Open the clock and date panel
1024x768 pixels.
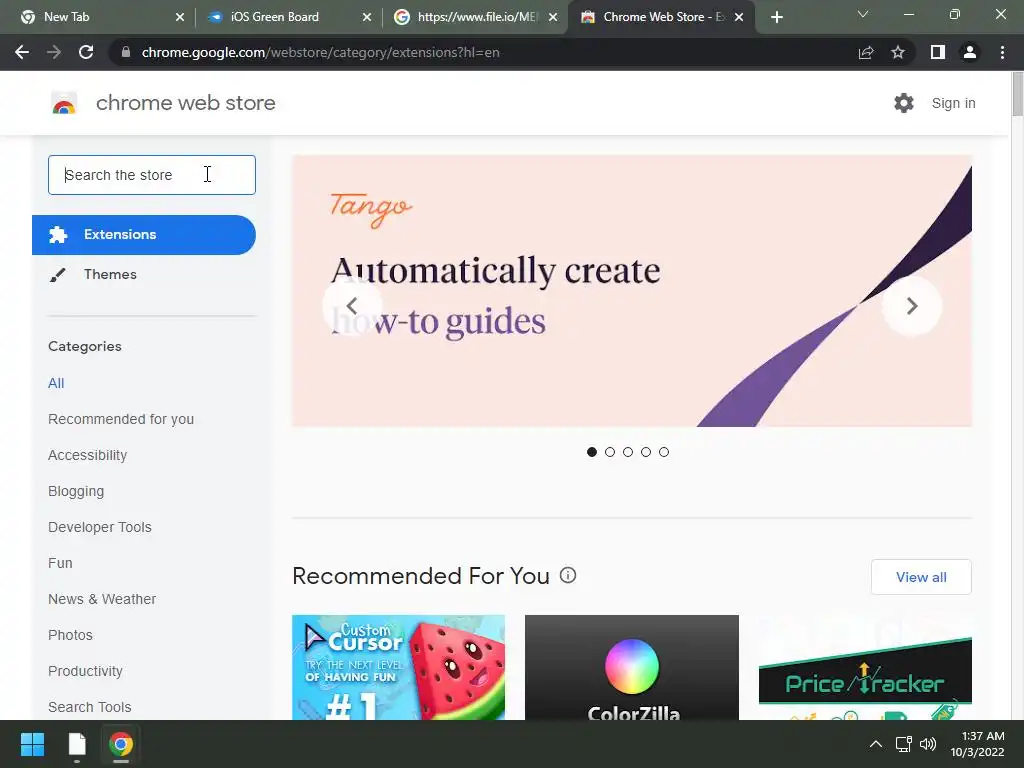pyautogui.click(x=977, y=744)
